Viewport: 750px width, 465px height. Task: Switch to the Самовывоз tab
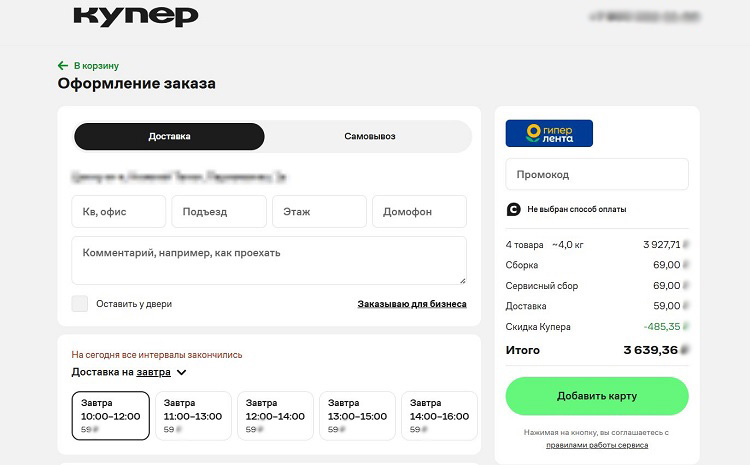(x=369, y=136)
